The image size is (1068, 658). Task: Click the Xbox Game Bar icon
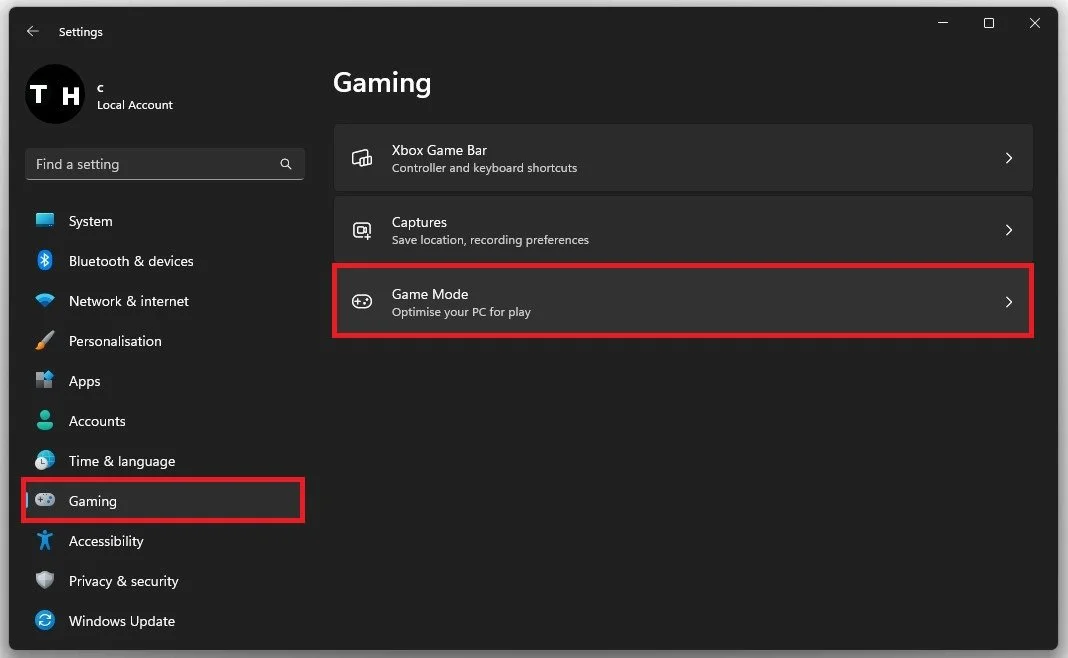[362, 158]
